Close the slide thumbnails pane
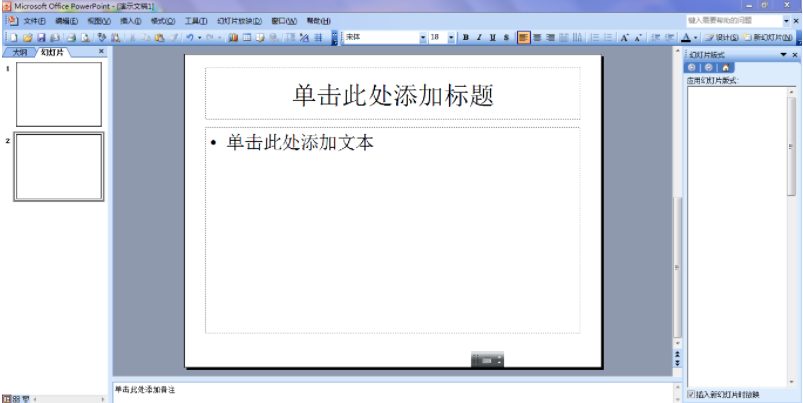This screenshot has width=803, height=403. click(101, 51)
